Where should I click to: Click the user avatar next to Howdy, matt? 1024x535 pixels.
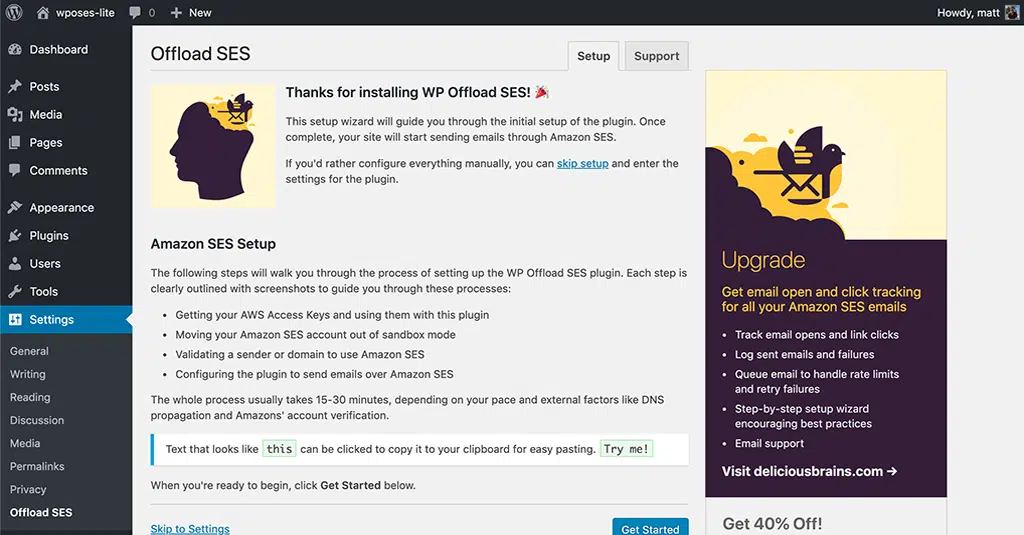click(1012, 12)
